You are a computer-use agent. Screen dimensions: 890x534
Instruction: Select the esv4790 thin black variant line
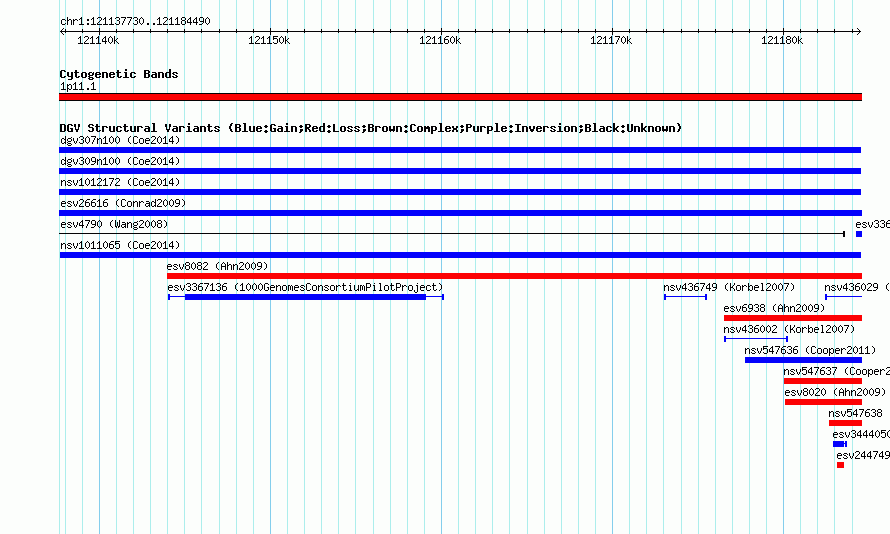[x=452, y=234]
